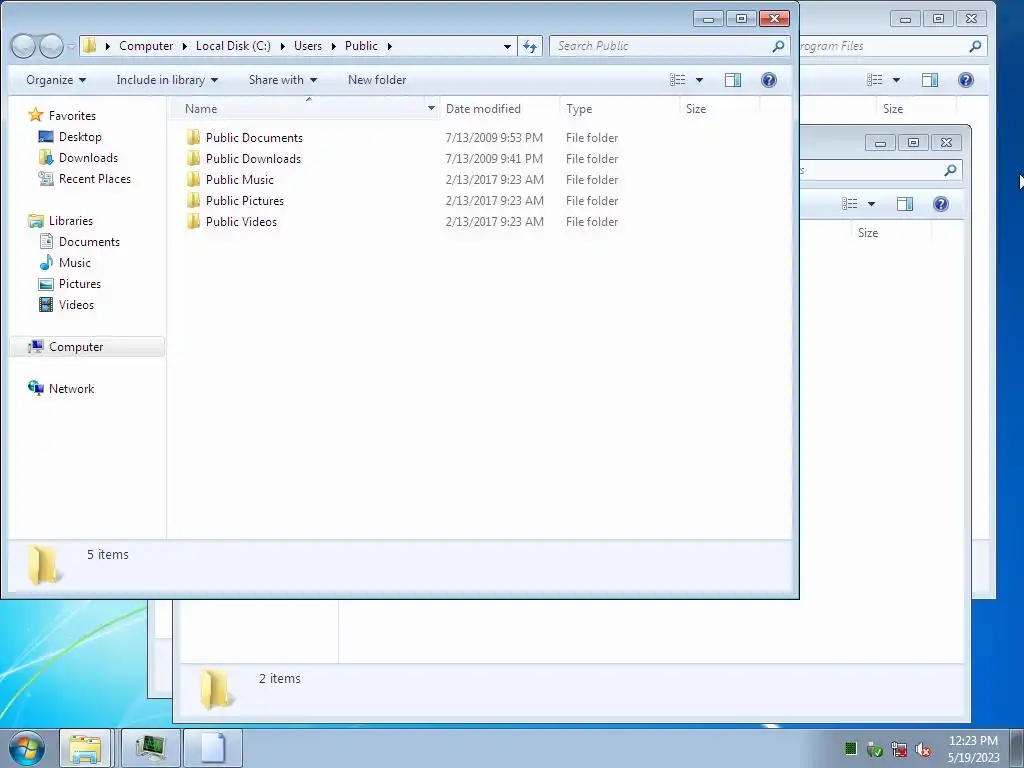This screenshot has height=768, width=1024.
Task: Click the Windows Start button
Action: [27, 748]
